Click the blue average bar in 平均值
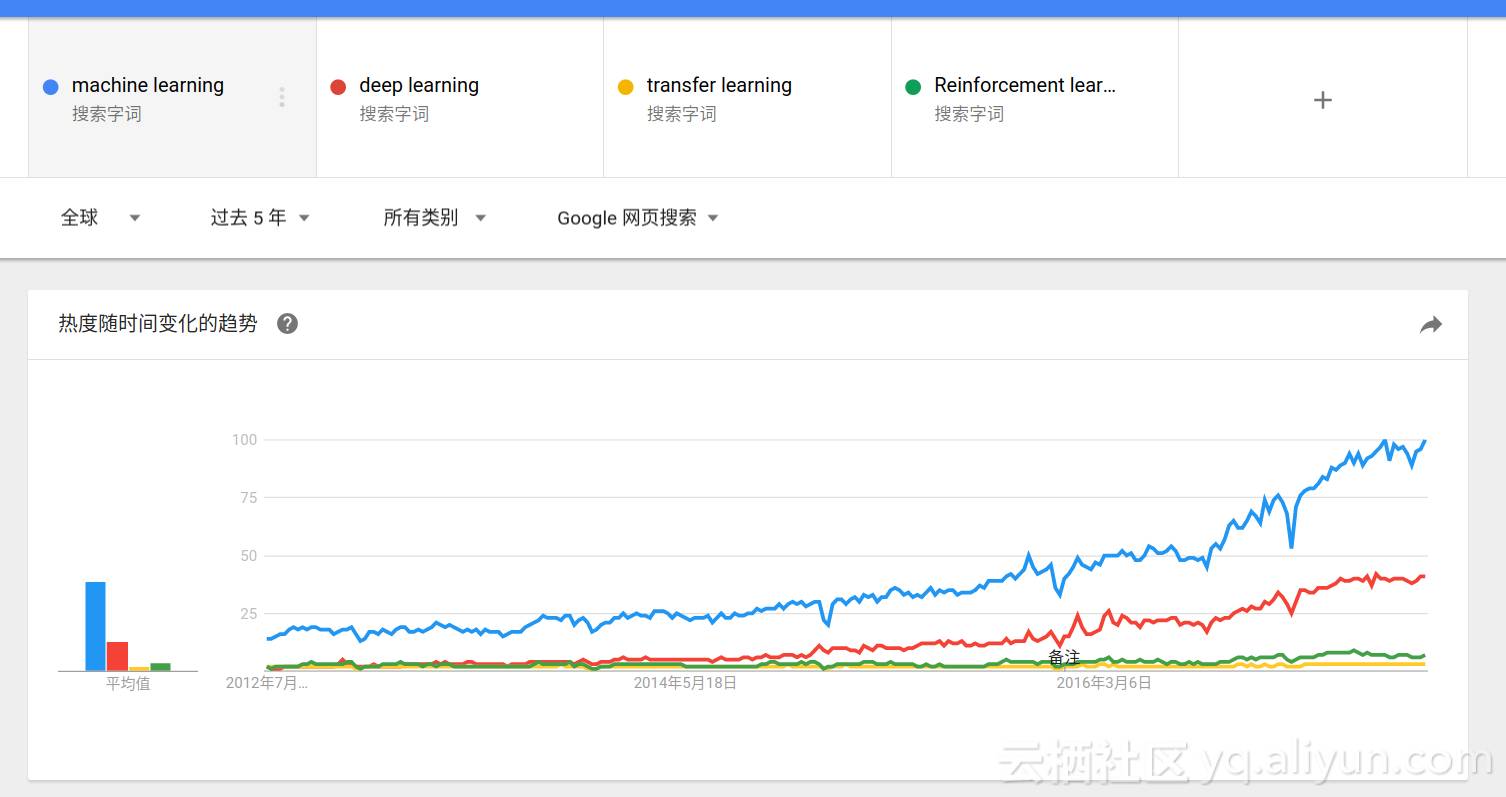The image size is (1506, 797). (95, 626)
